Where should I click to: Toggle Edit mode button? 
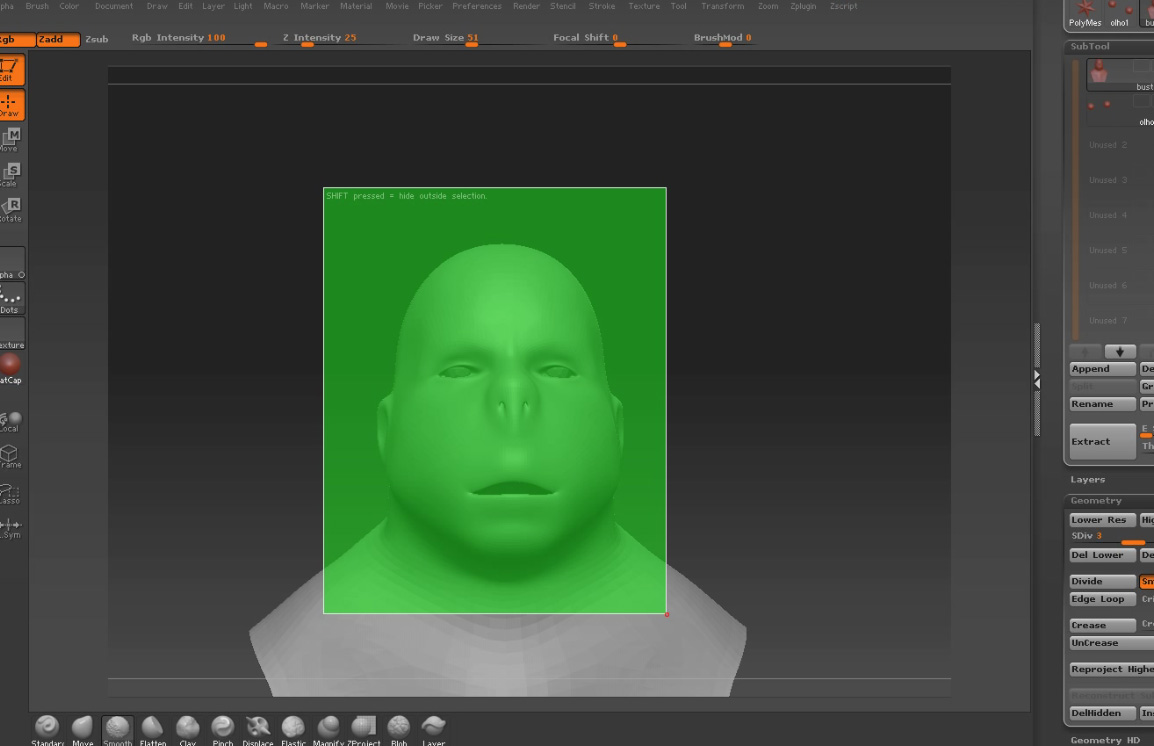coord(10,70)
